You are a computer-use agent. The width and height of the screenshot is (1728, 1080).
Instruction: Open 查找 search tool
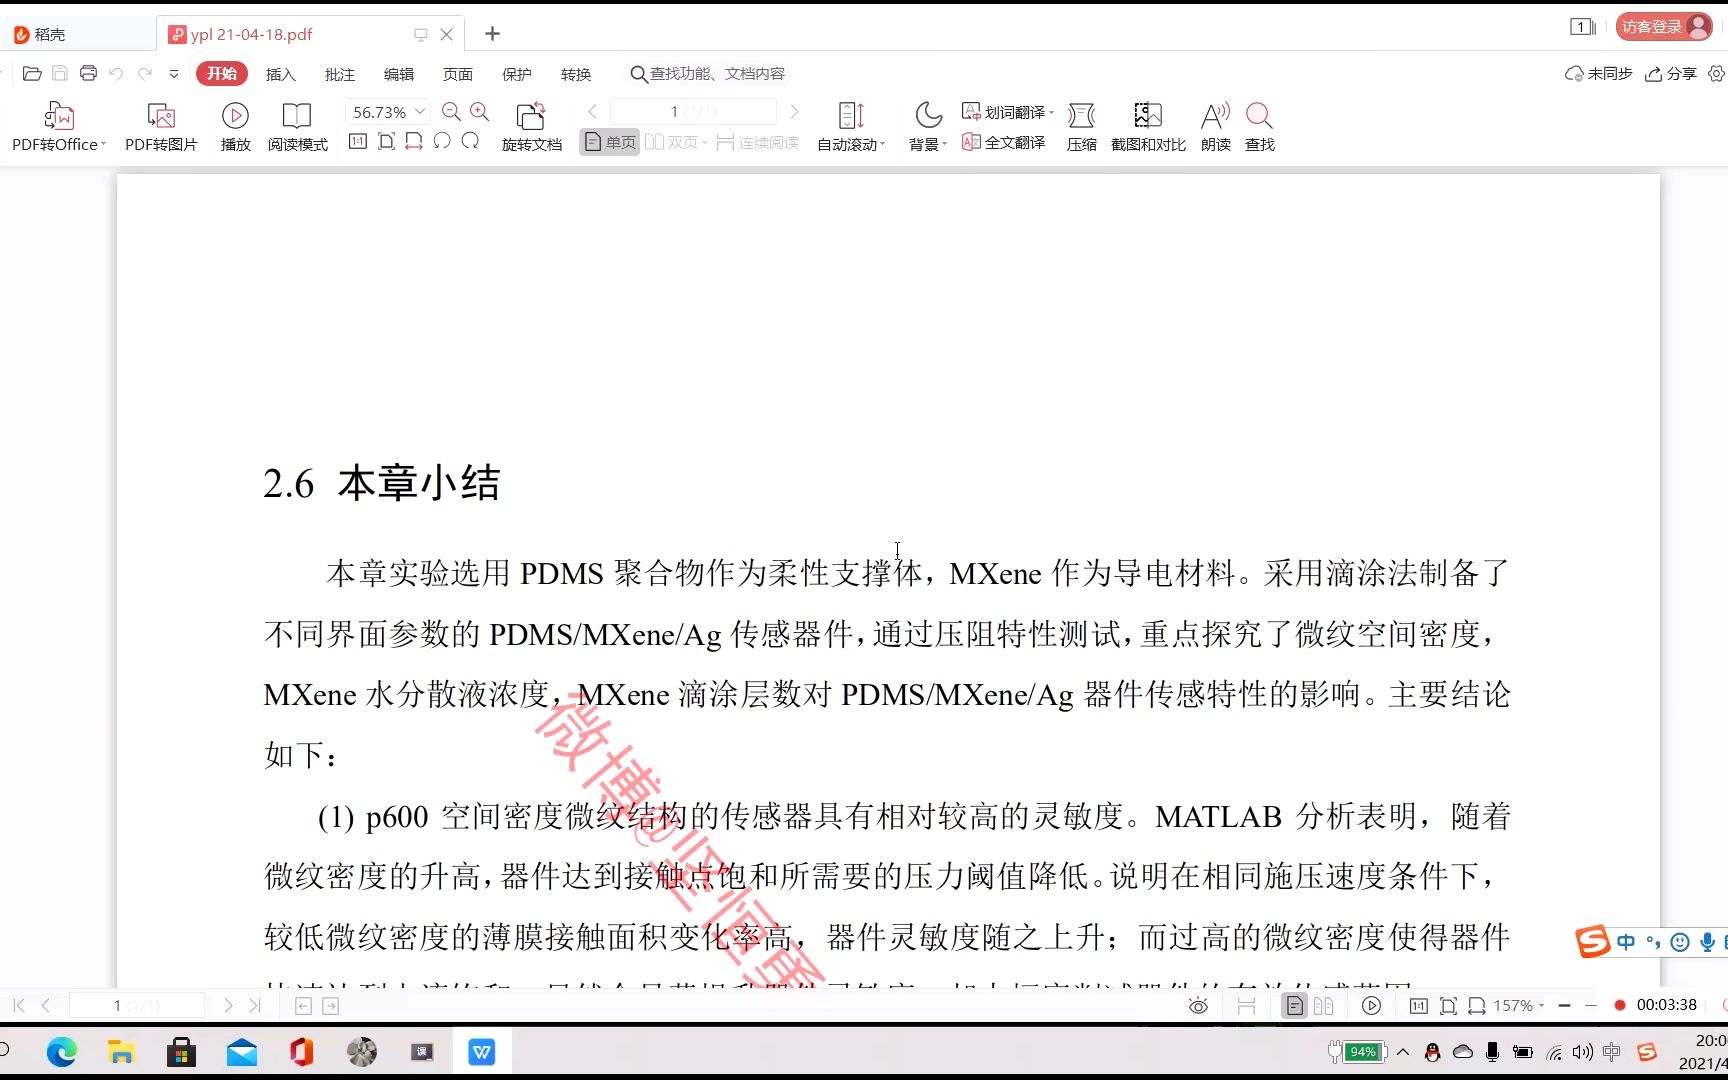tap(1260, 127)
